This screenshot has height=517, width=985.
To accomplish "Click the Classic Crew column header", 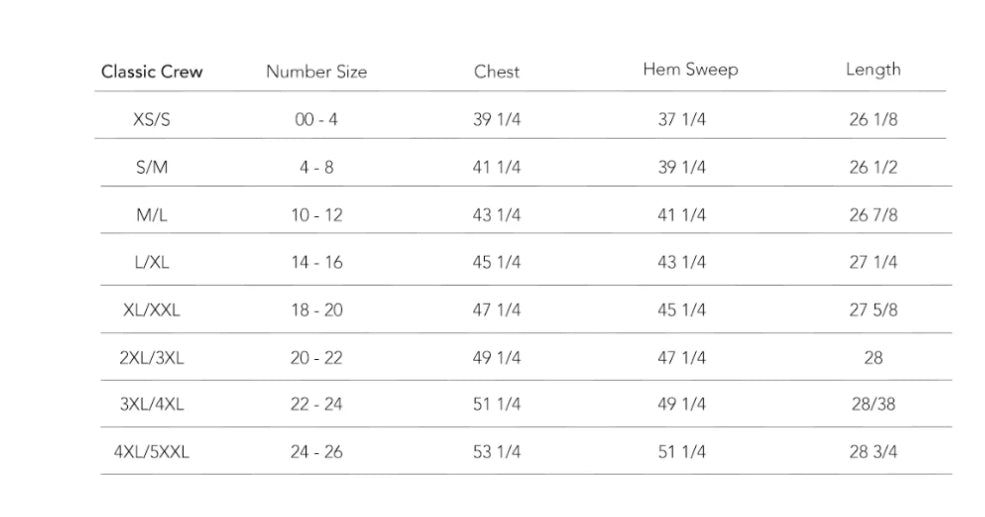I will pyautogui.click(x=152, y=72).
